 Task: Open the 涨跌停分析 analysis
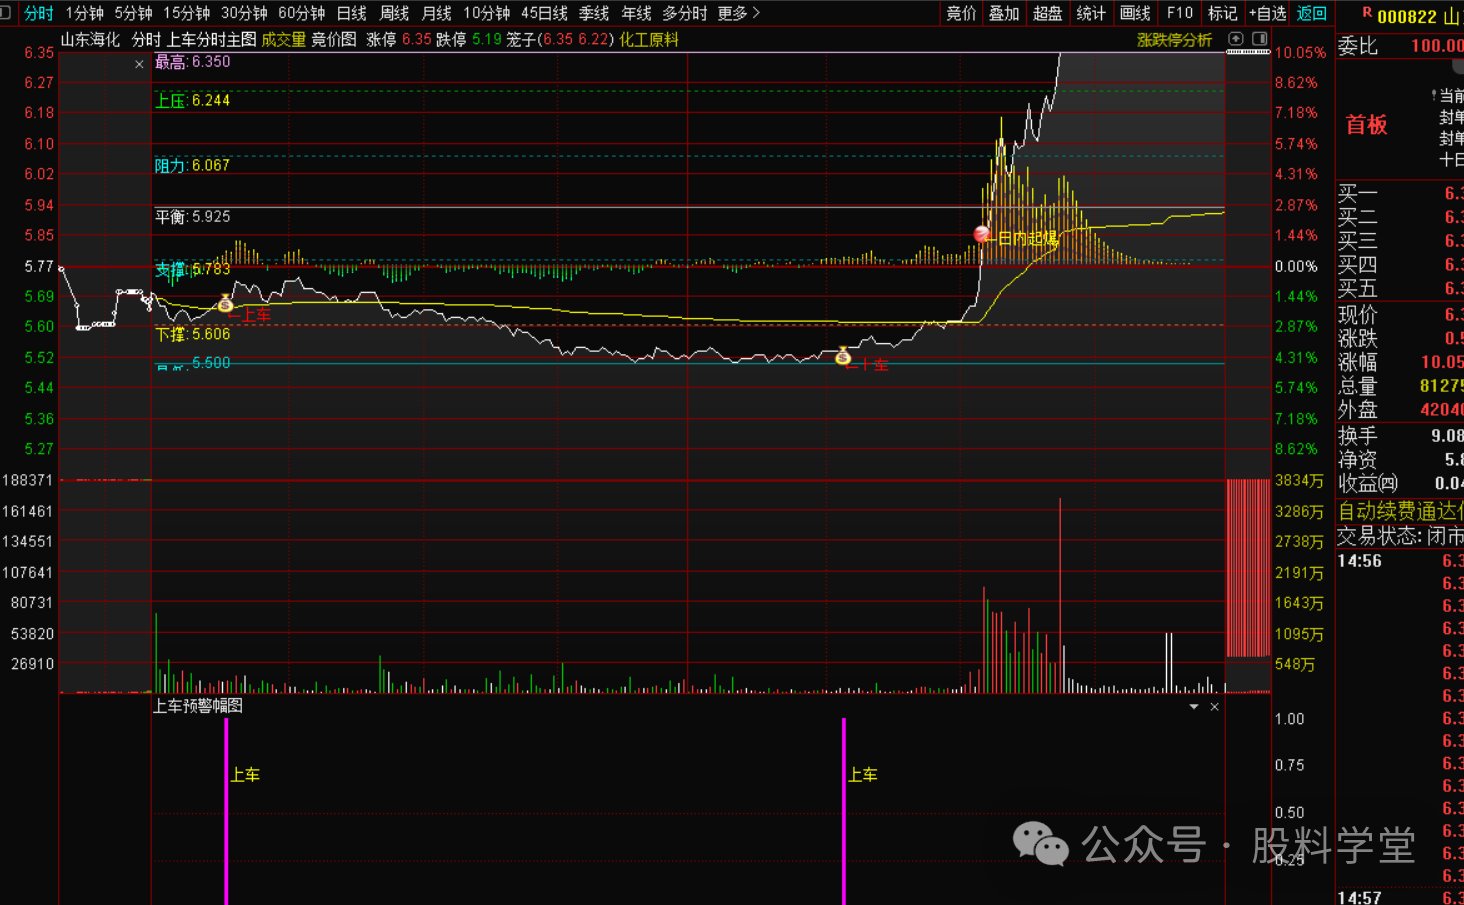[1174, 40]
